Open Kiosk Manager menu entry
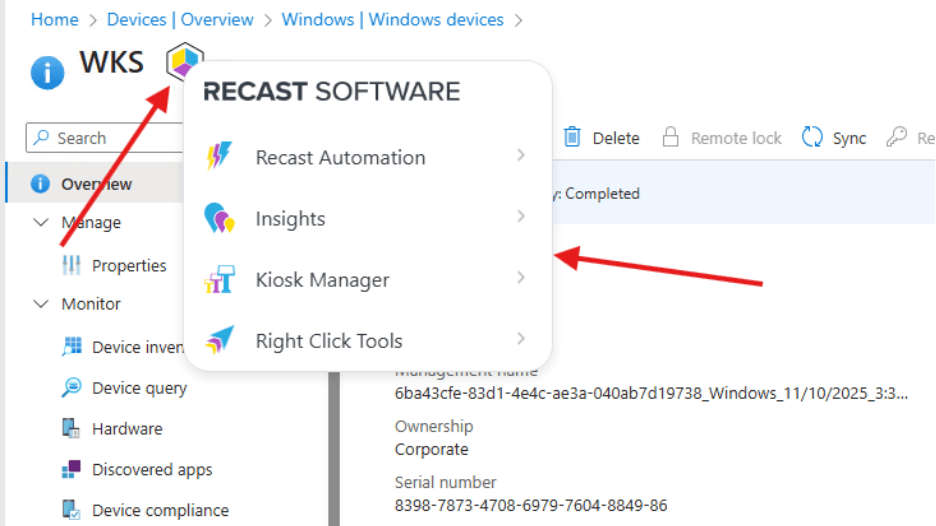936x526 pixels. (367, 279)
